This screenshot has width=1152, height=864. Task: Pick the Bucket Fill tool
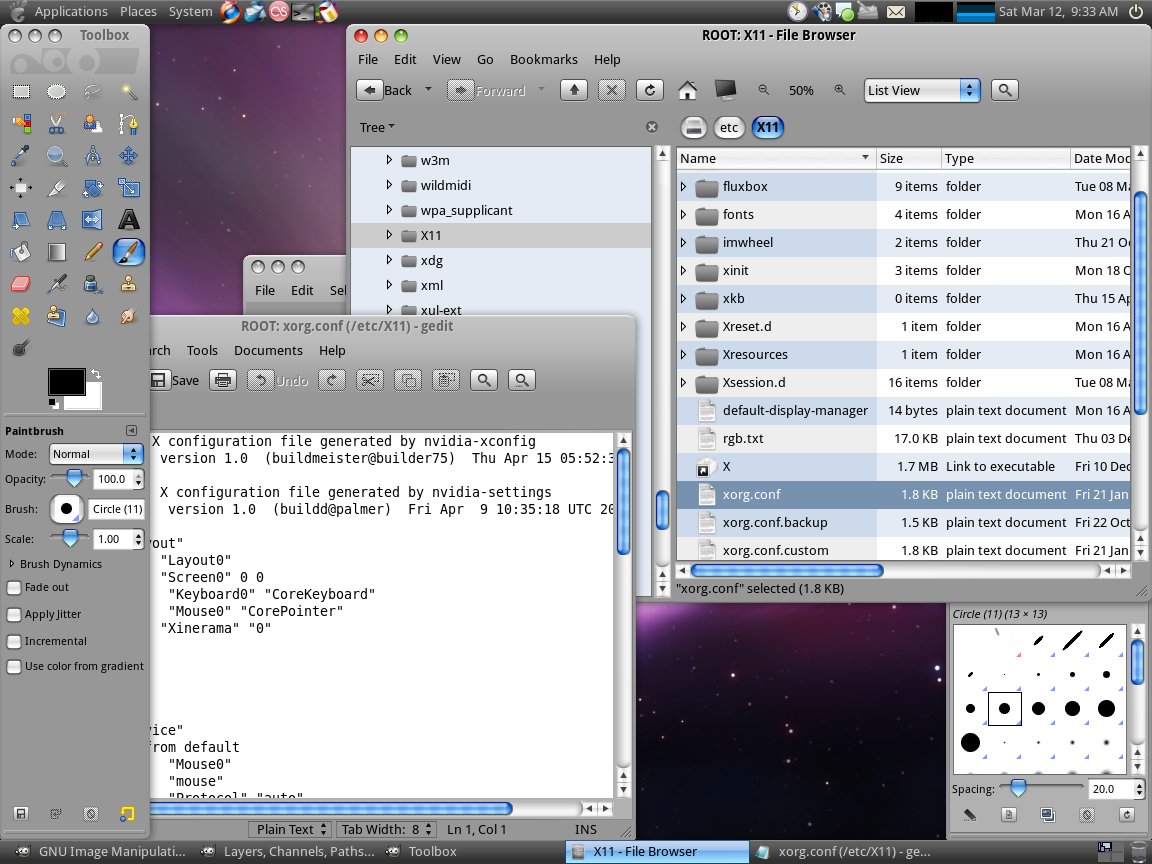point(21,252)
